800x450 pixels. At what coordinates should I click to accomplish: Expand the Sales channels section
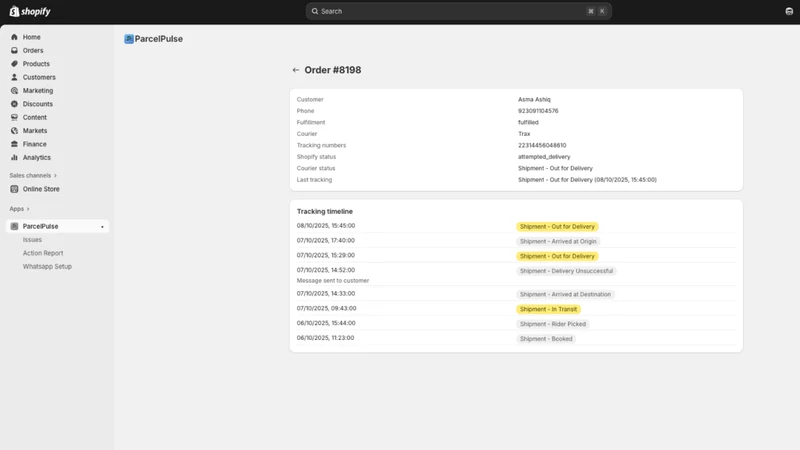33,176
